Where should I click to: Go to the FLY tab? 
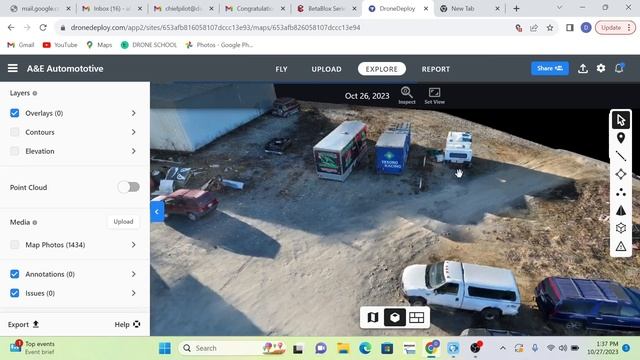pyautogui.click(x=281, y=69)
